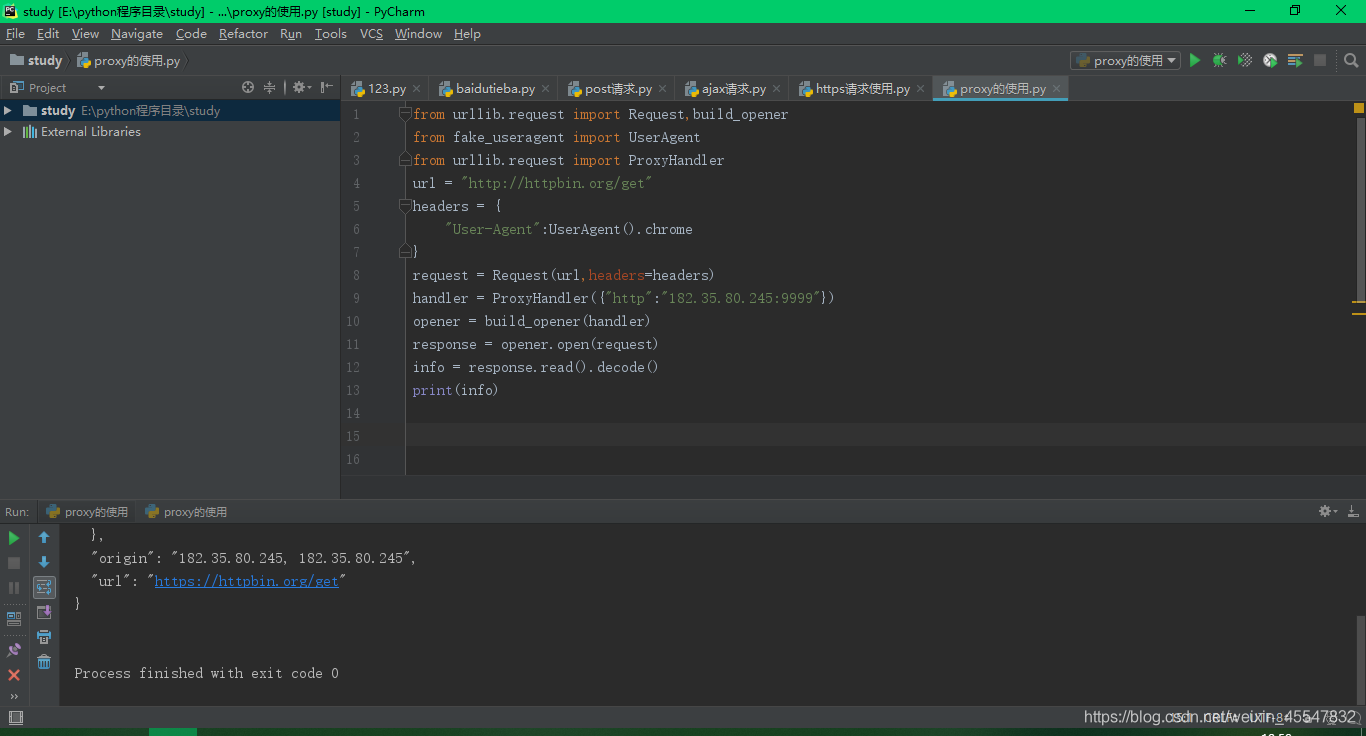Click Scroll from Source target icon
Image resolution: width=1366 pixels, height=736 pixels.
point(248,88)
